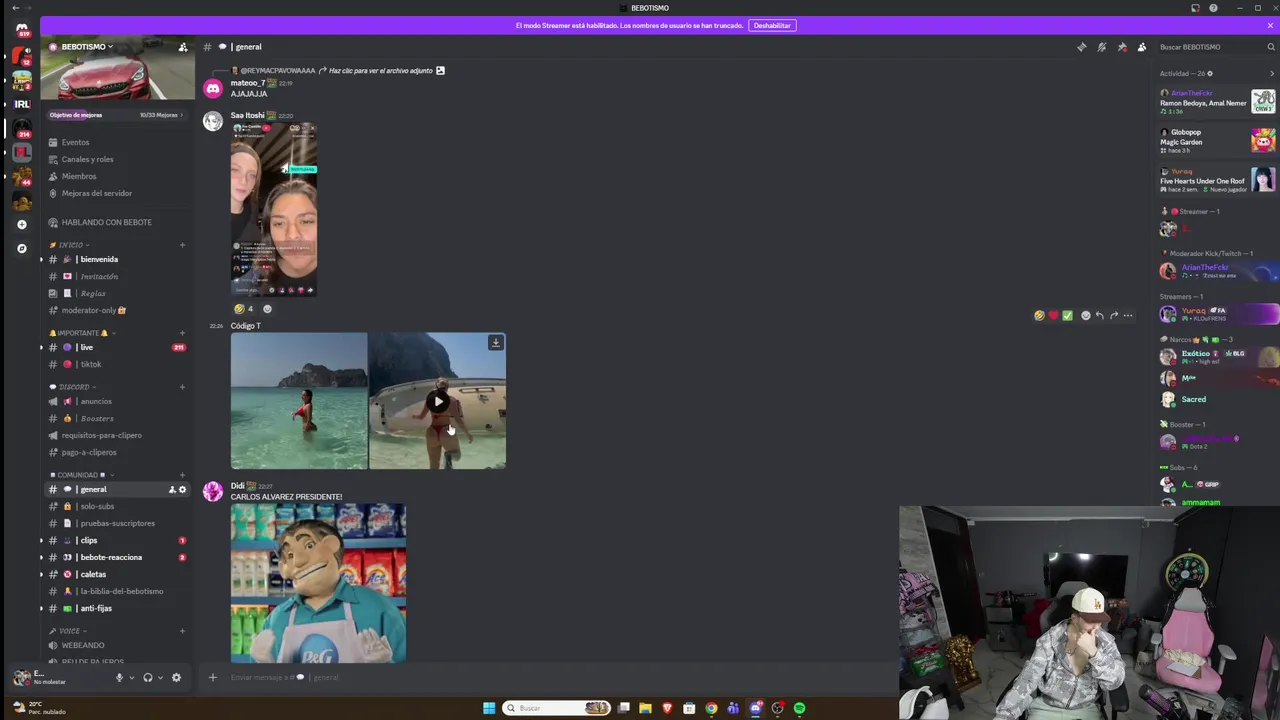1280x720 pixels.
Task: Toggle deafen headphones in user panel
Action: 148,678
